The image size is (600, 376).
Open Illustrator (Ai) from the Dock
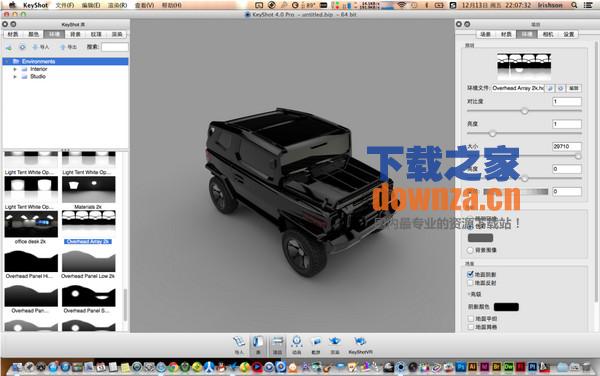[473, 367]
